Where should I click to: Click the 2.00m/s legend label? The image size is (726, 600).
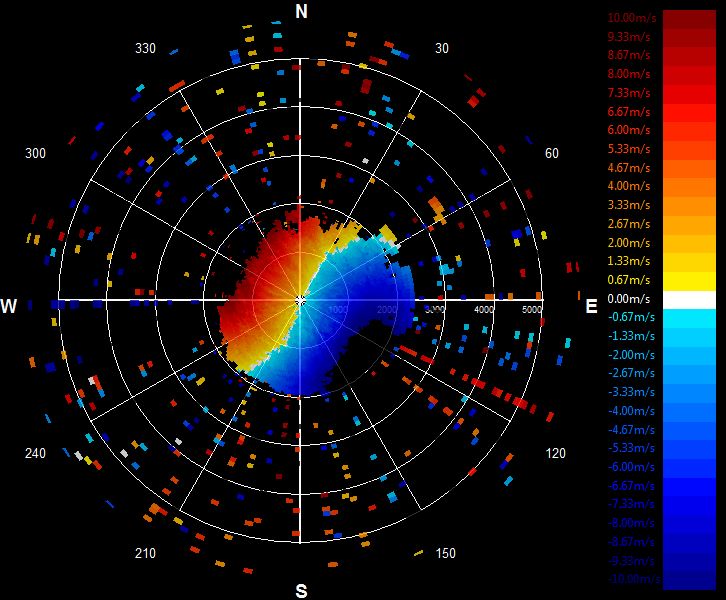[629, 243]
